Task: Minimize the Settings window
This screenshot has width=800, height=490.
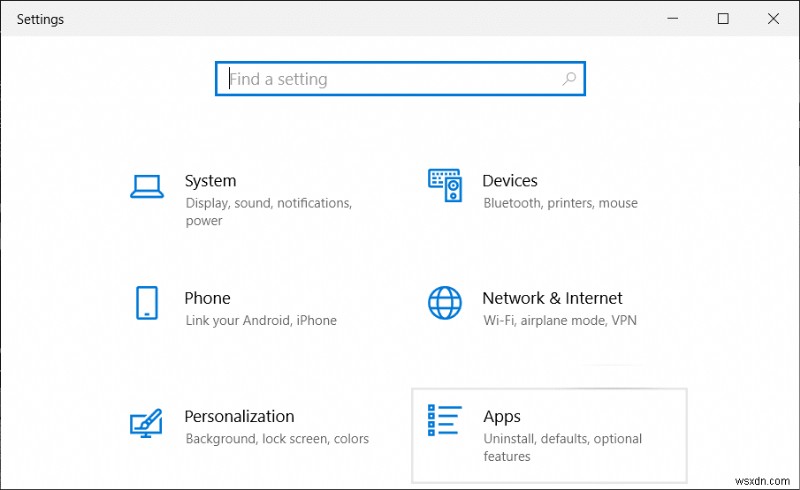Action: [677, 18]
